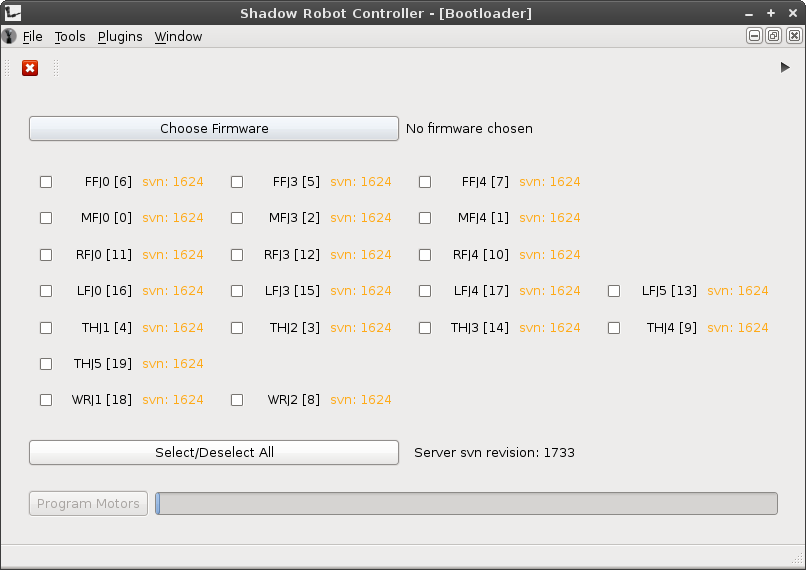Open the File menu

(32, 37)
